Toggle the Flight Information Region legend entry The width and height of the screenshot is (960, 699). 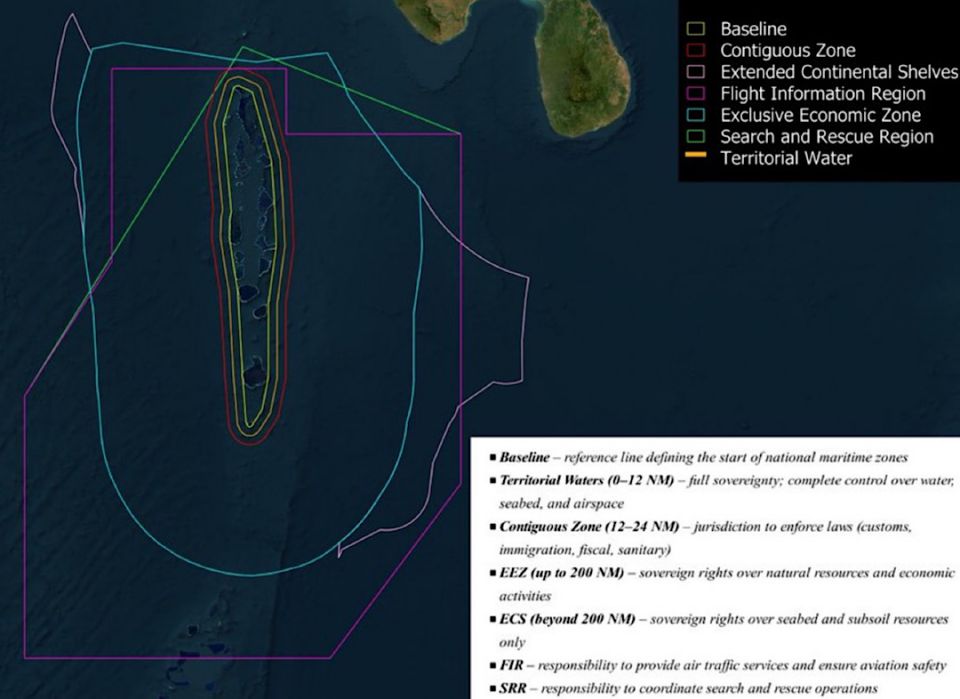790,93
